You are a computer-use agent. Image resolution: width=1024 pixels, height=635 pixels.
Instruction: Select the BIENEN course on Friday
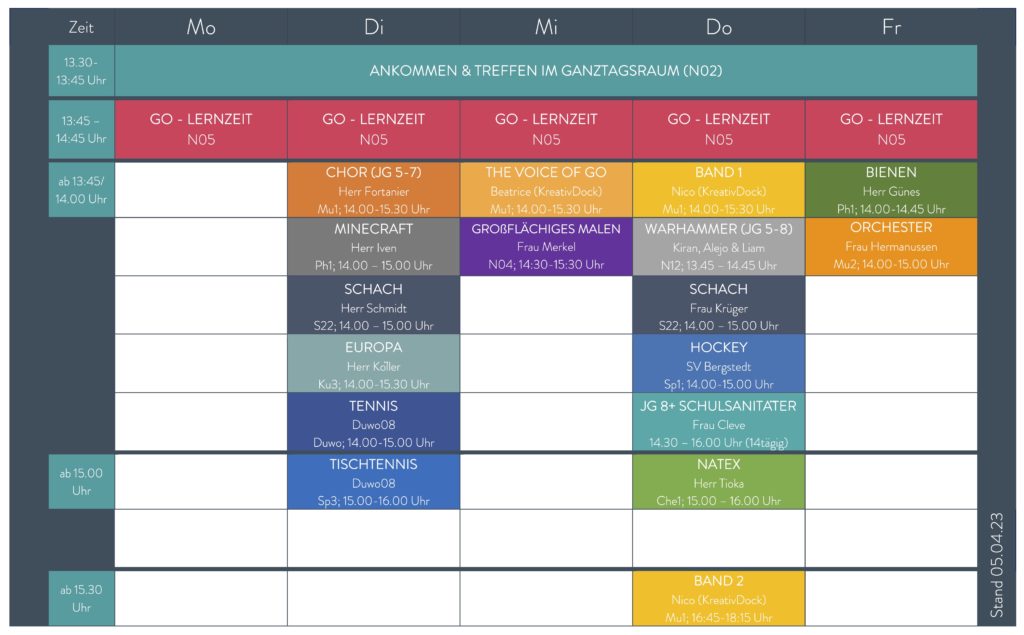point(891,189)
